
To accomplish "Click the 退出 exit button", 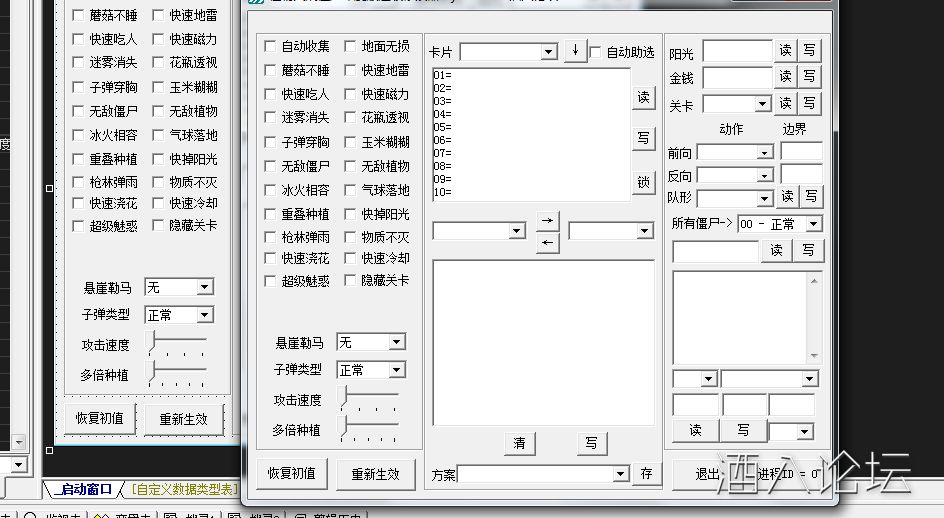I will click(706, 473).
